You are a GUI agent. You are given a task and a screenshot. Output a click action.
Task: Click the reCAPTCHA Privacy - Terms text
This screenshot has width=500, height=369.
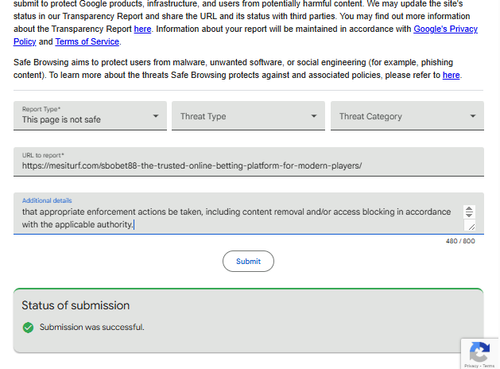click(x=479, y=366)
